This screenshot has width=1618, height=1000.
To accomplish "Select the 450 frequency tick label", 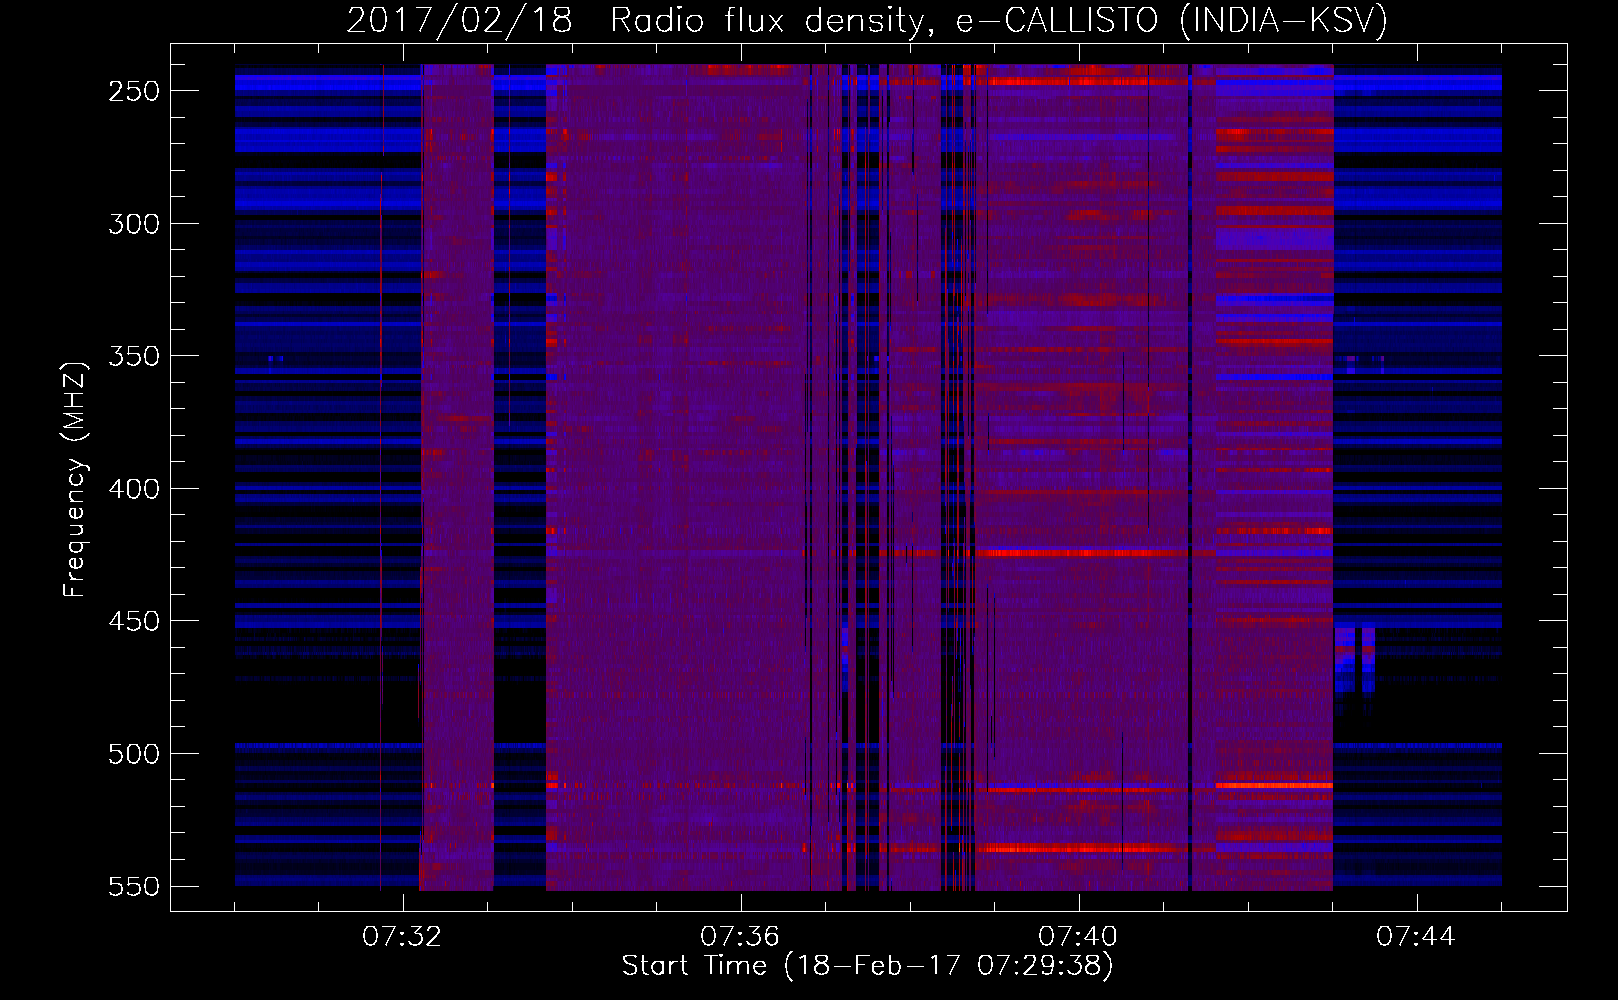I will pos(134,621).
